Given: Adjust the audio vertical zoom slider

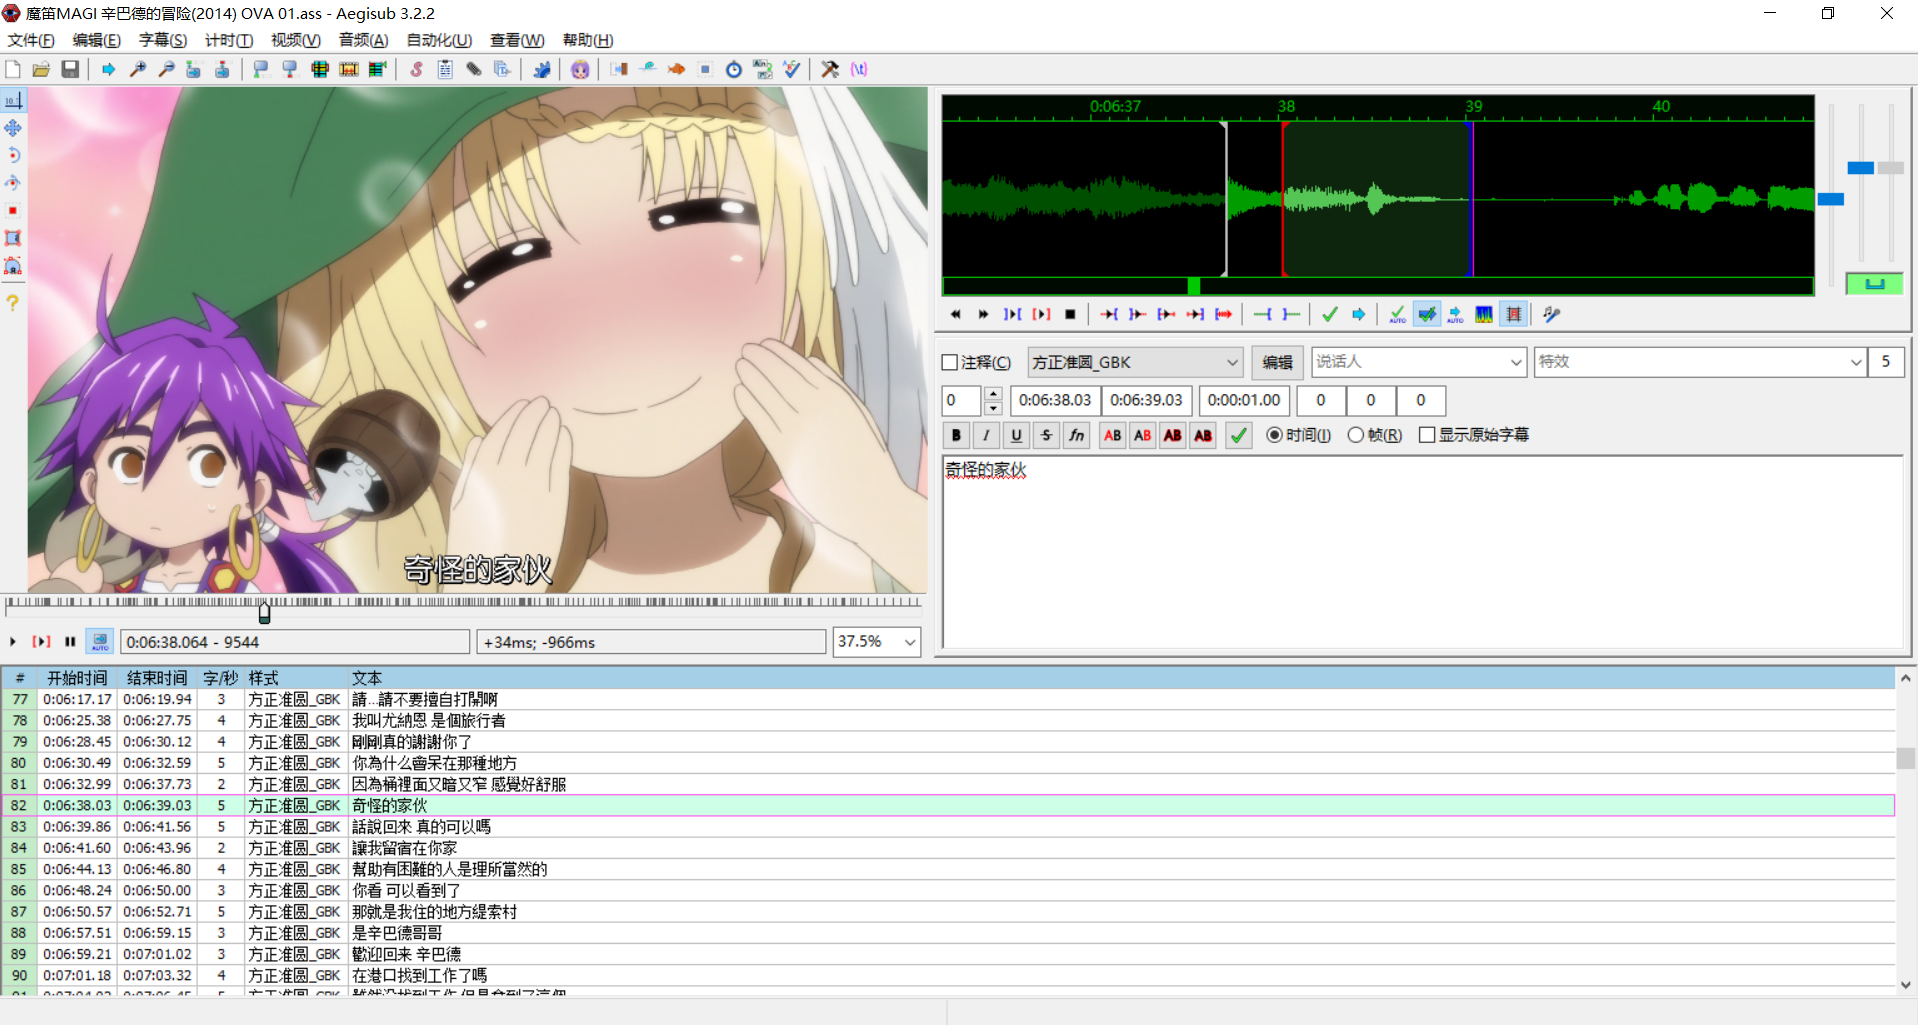Looking at the screenshot, I should [1860, 168].
